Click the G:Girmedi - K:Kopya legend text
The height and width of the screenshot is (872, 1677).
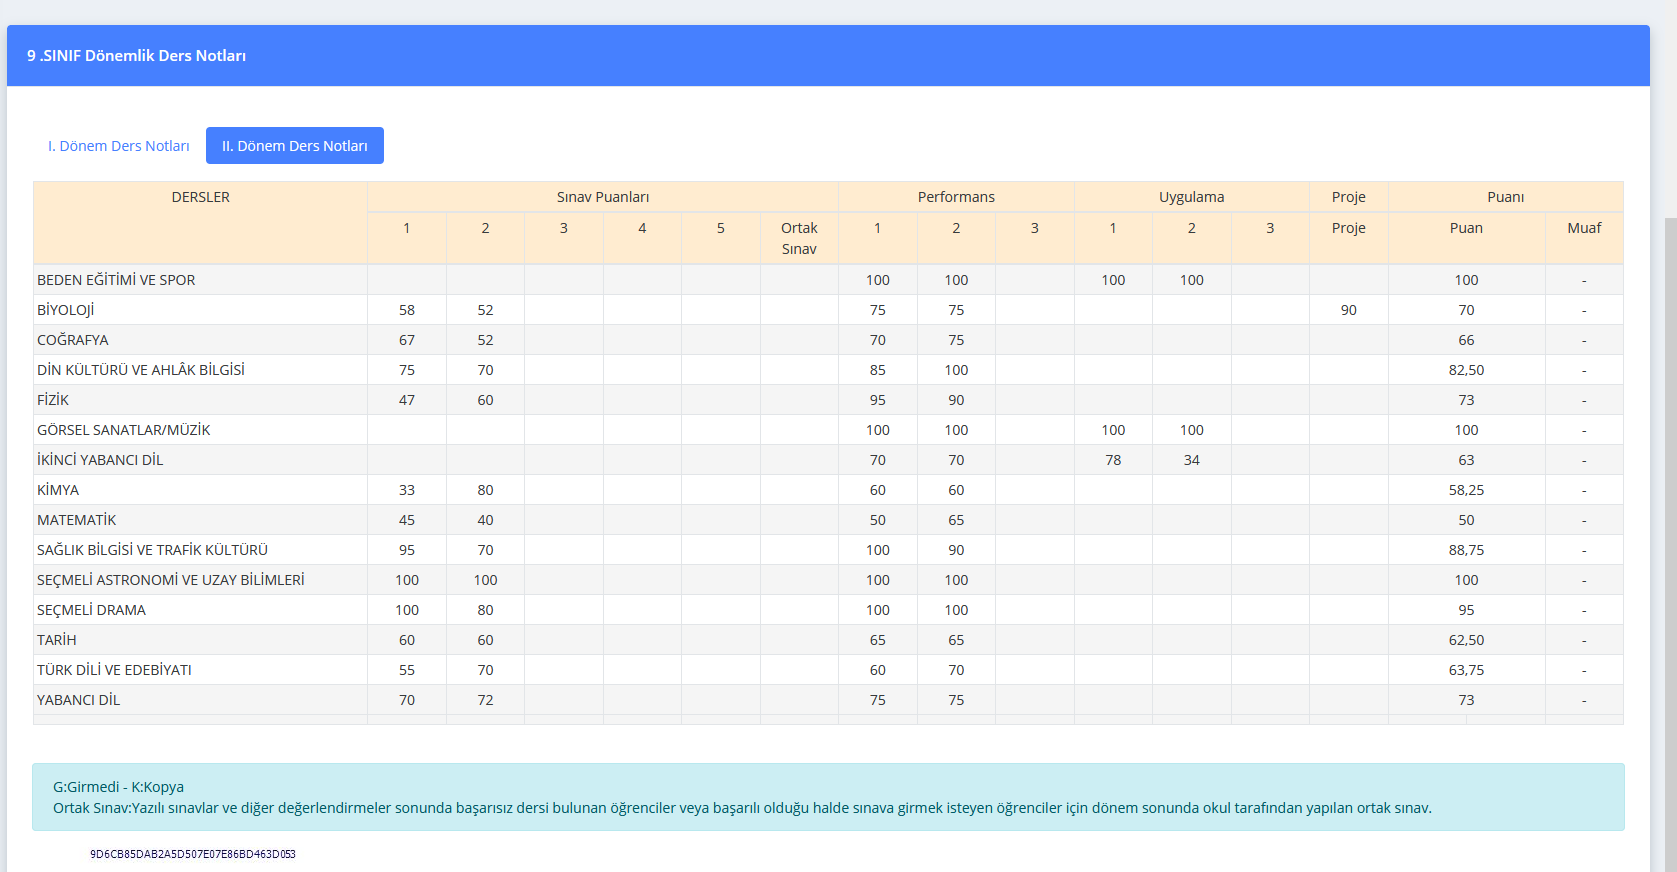[118, 787]
